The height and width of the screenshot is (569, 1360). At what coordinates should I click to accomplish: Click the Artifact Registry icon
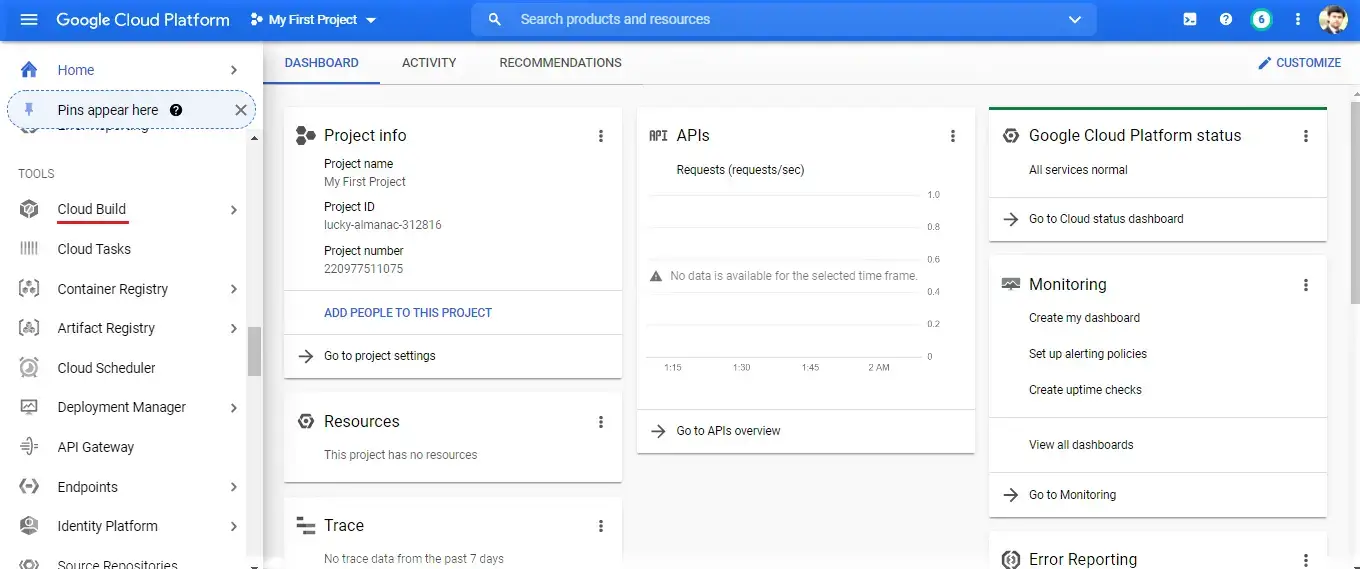[x=29, y=328]
